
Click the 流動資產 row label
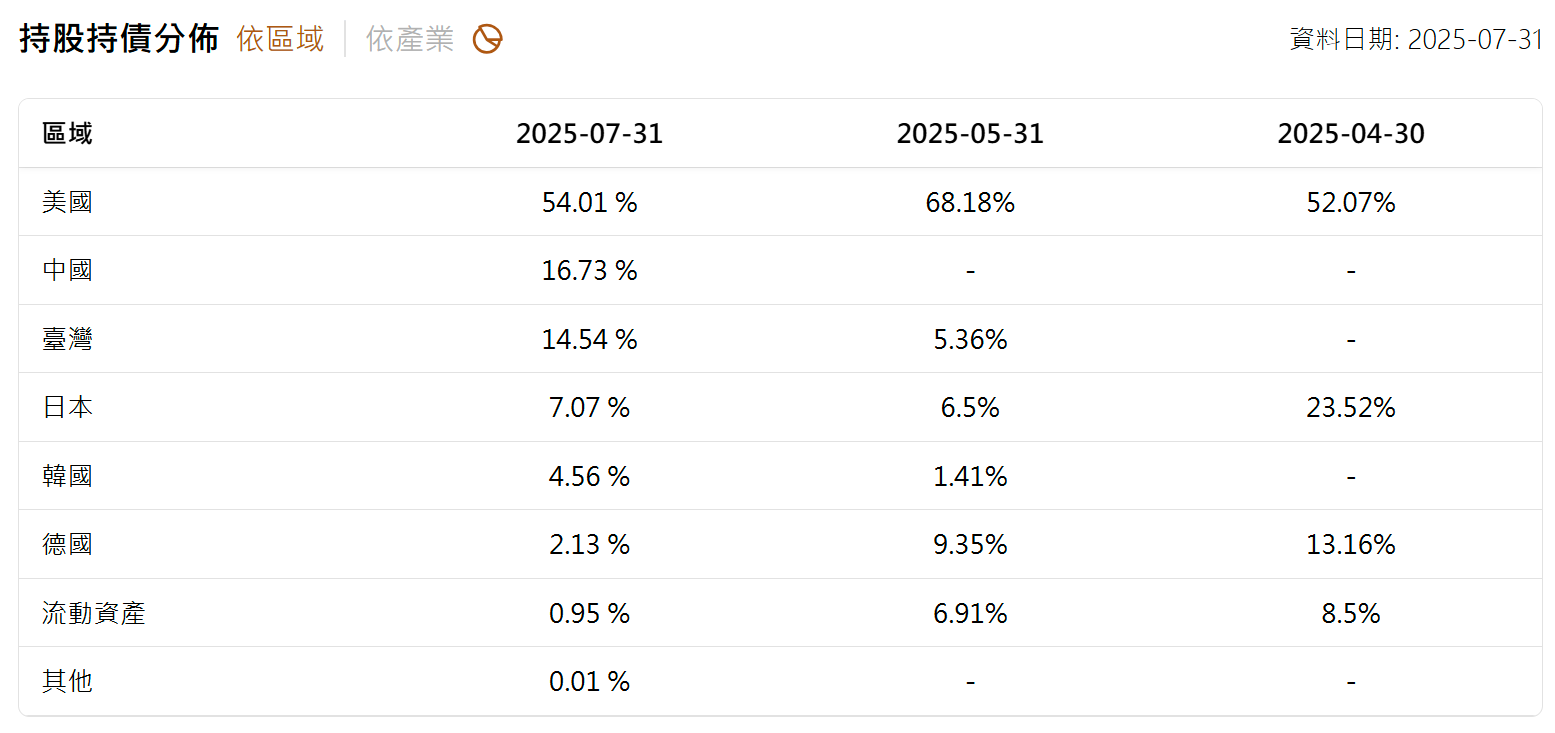pos(94,614)
